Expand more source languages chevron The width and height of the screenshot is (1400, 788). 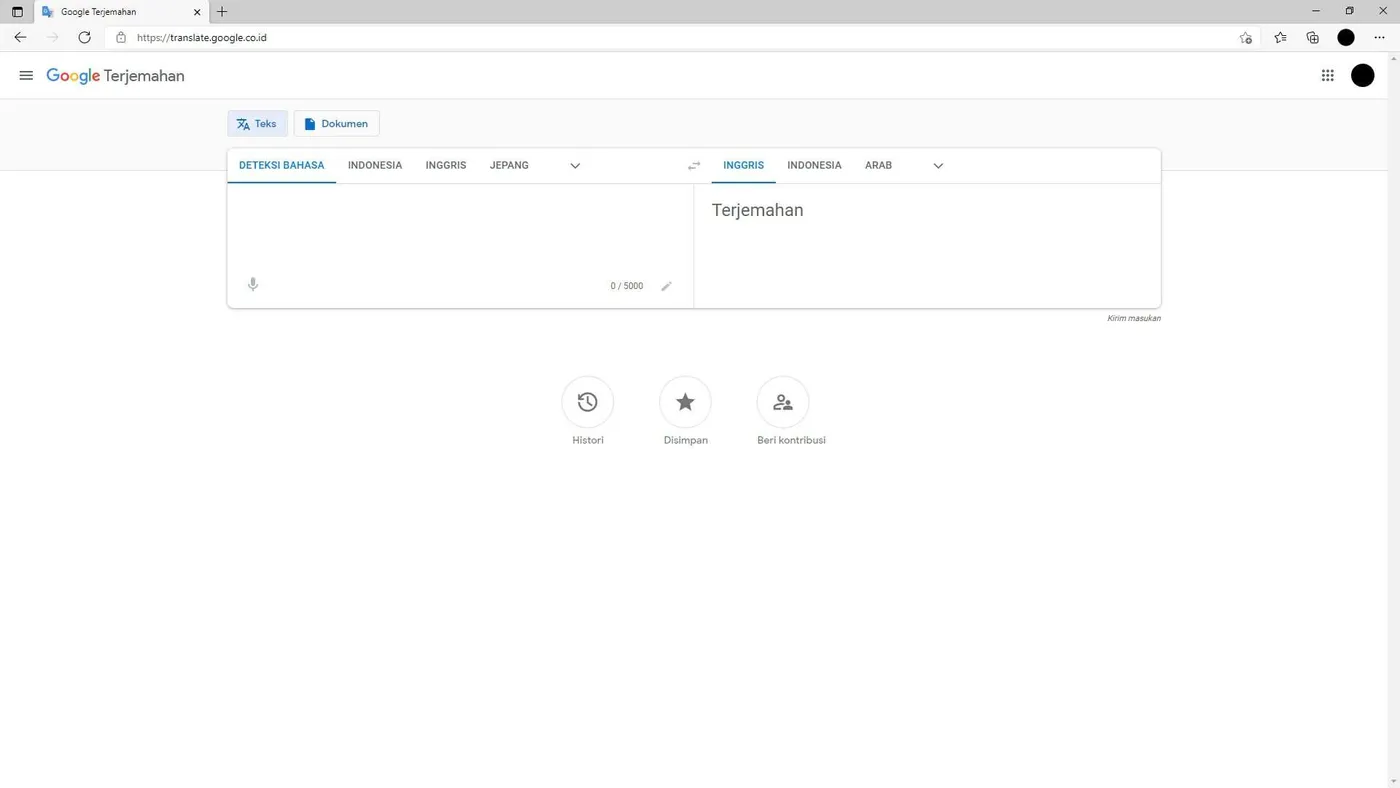pyautogui.click(x=575, y=166)
